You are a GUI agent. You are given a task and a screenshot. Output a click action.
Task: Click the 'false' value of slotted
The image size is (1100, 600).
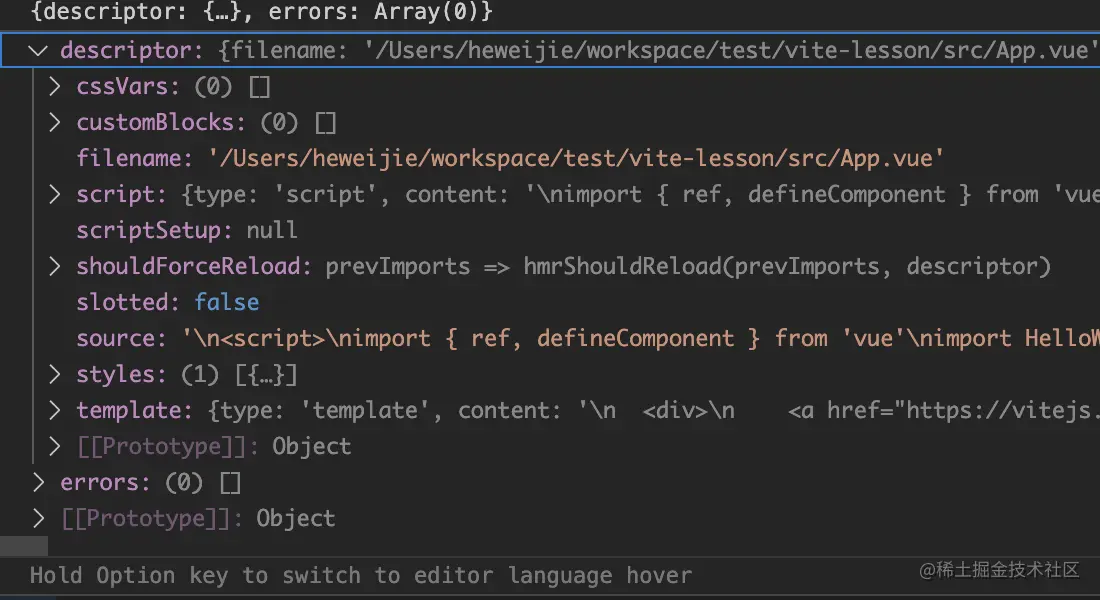pyautogui.click(x=227, y=302)
